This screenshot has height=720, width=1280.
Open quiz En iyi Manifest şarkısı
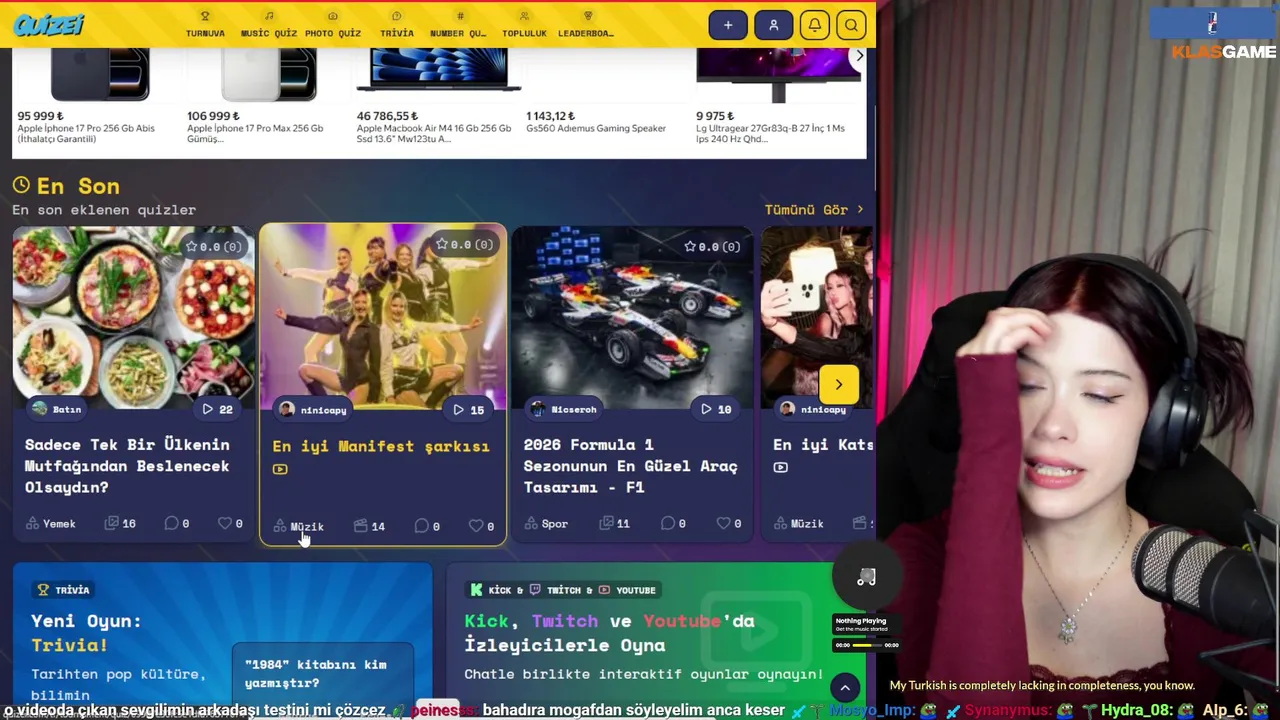381,446
